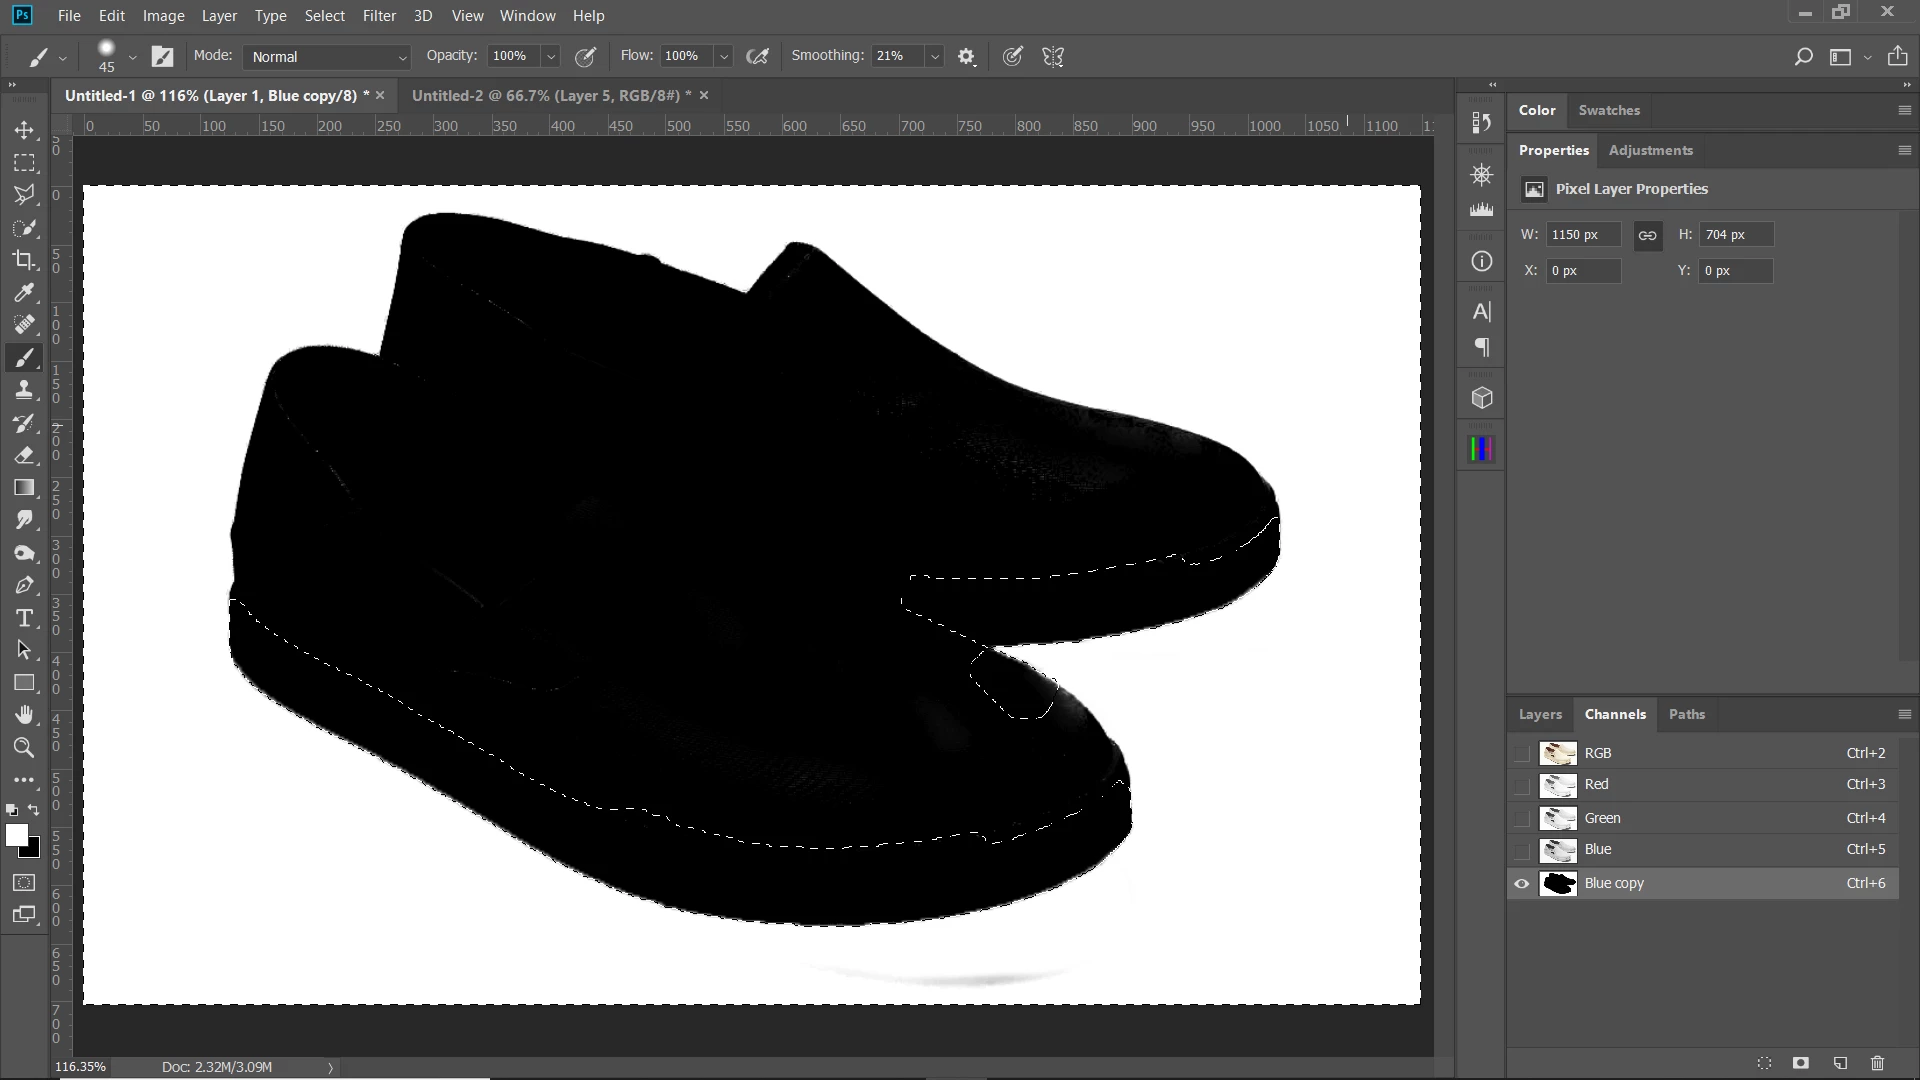Switch to the Layers tab

(x=1540, y=714)
